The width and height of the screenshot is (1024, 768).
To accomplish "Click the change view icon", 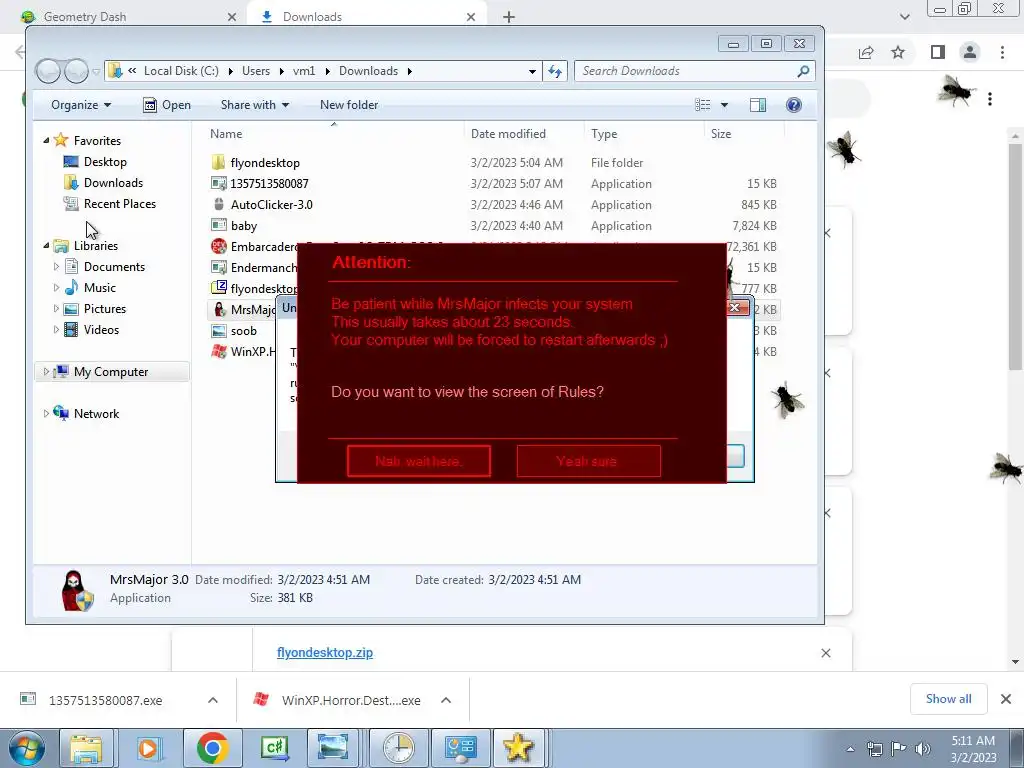I will point(703,104).
